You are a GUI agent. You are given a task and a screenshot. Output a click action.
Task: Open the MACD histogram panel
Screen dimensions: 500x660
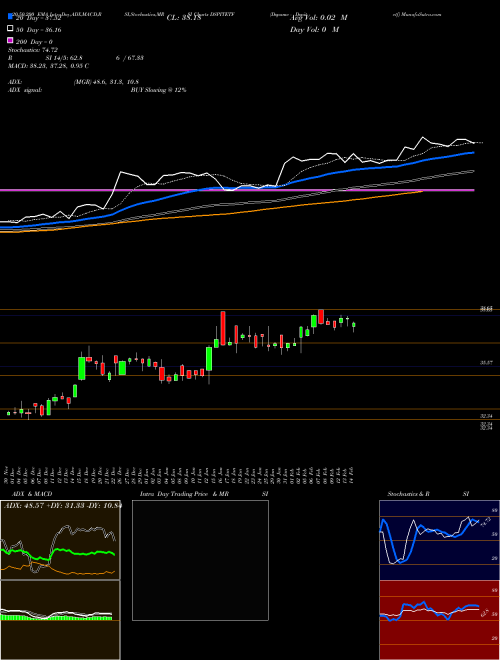pos(60,620)
